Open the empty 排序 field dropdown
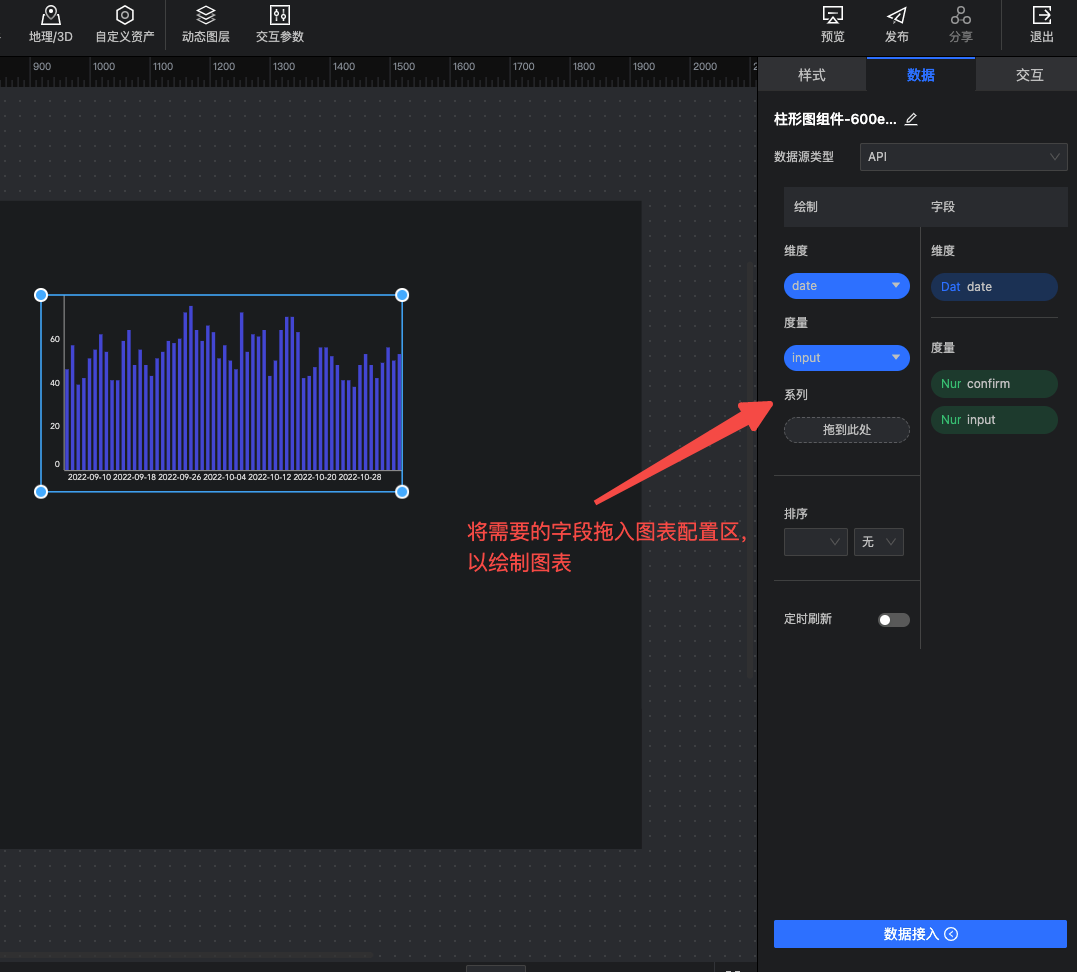Viewport: 1077px width, 972px height. [815, 542]
